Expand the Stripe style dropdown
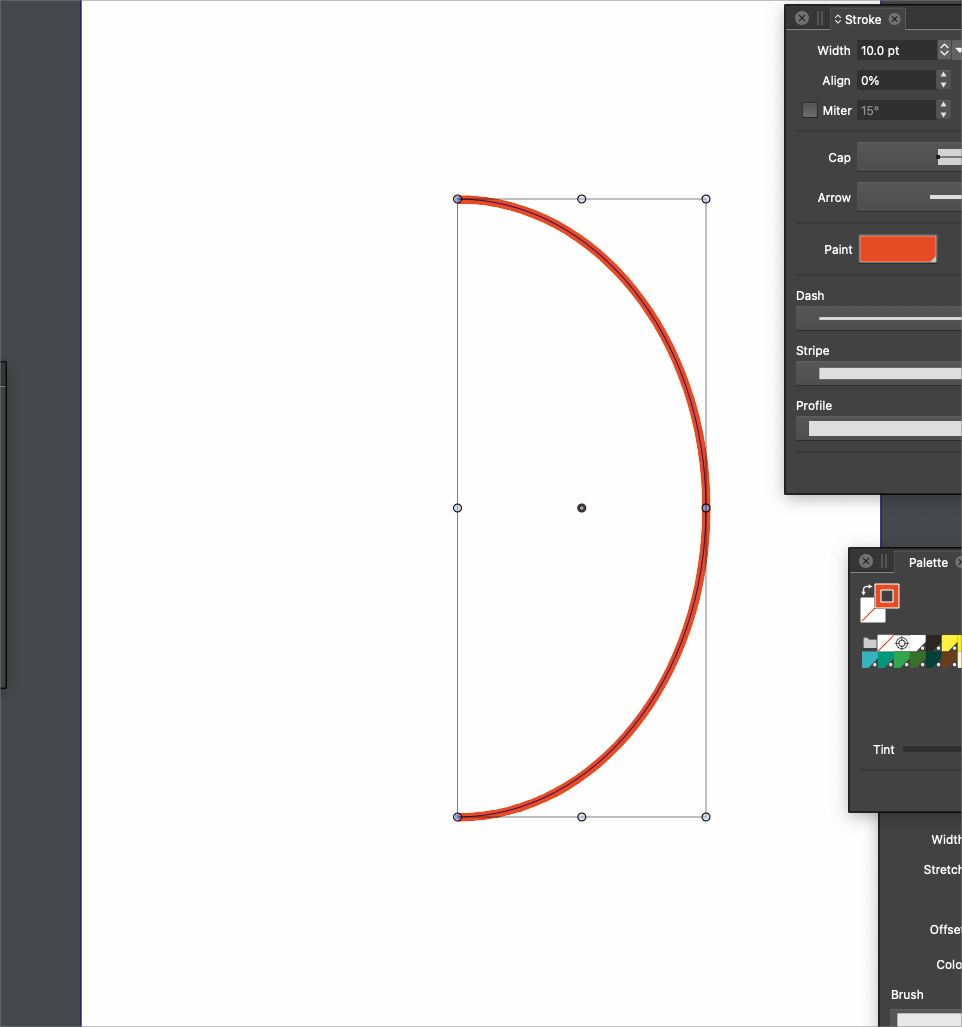Image resolution: width=962 pixels, height=1027 pixels. tap(880, 373)
